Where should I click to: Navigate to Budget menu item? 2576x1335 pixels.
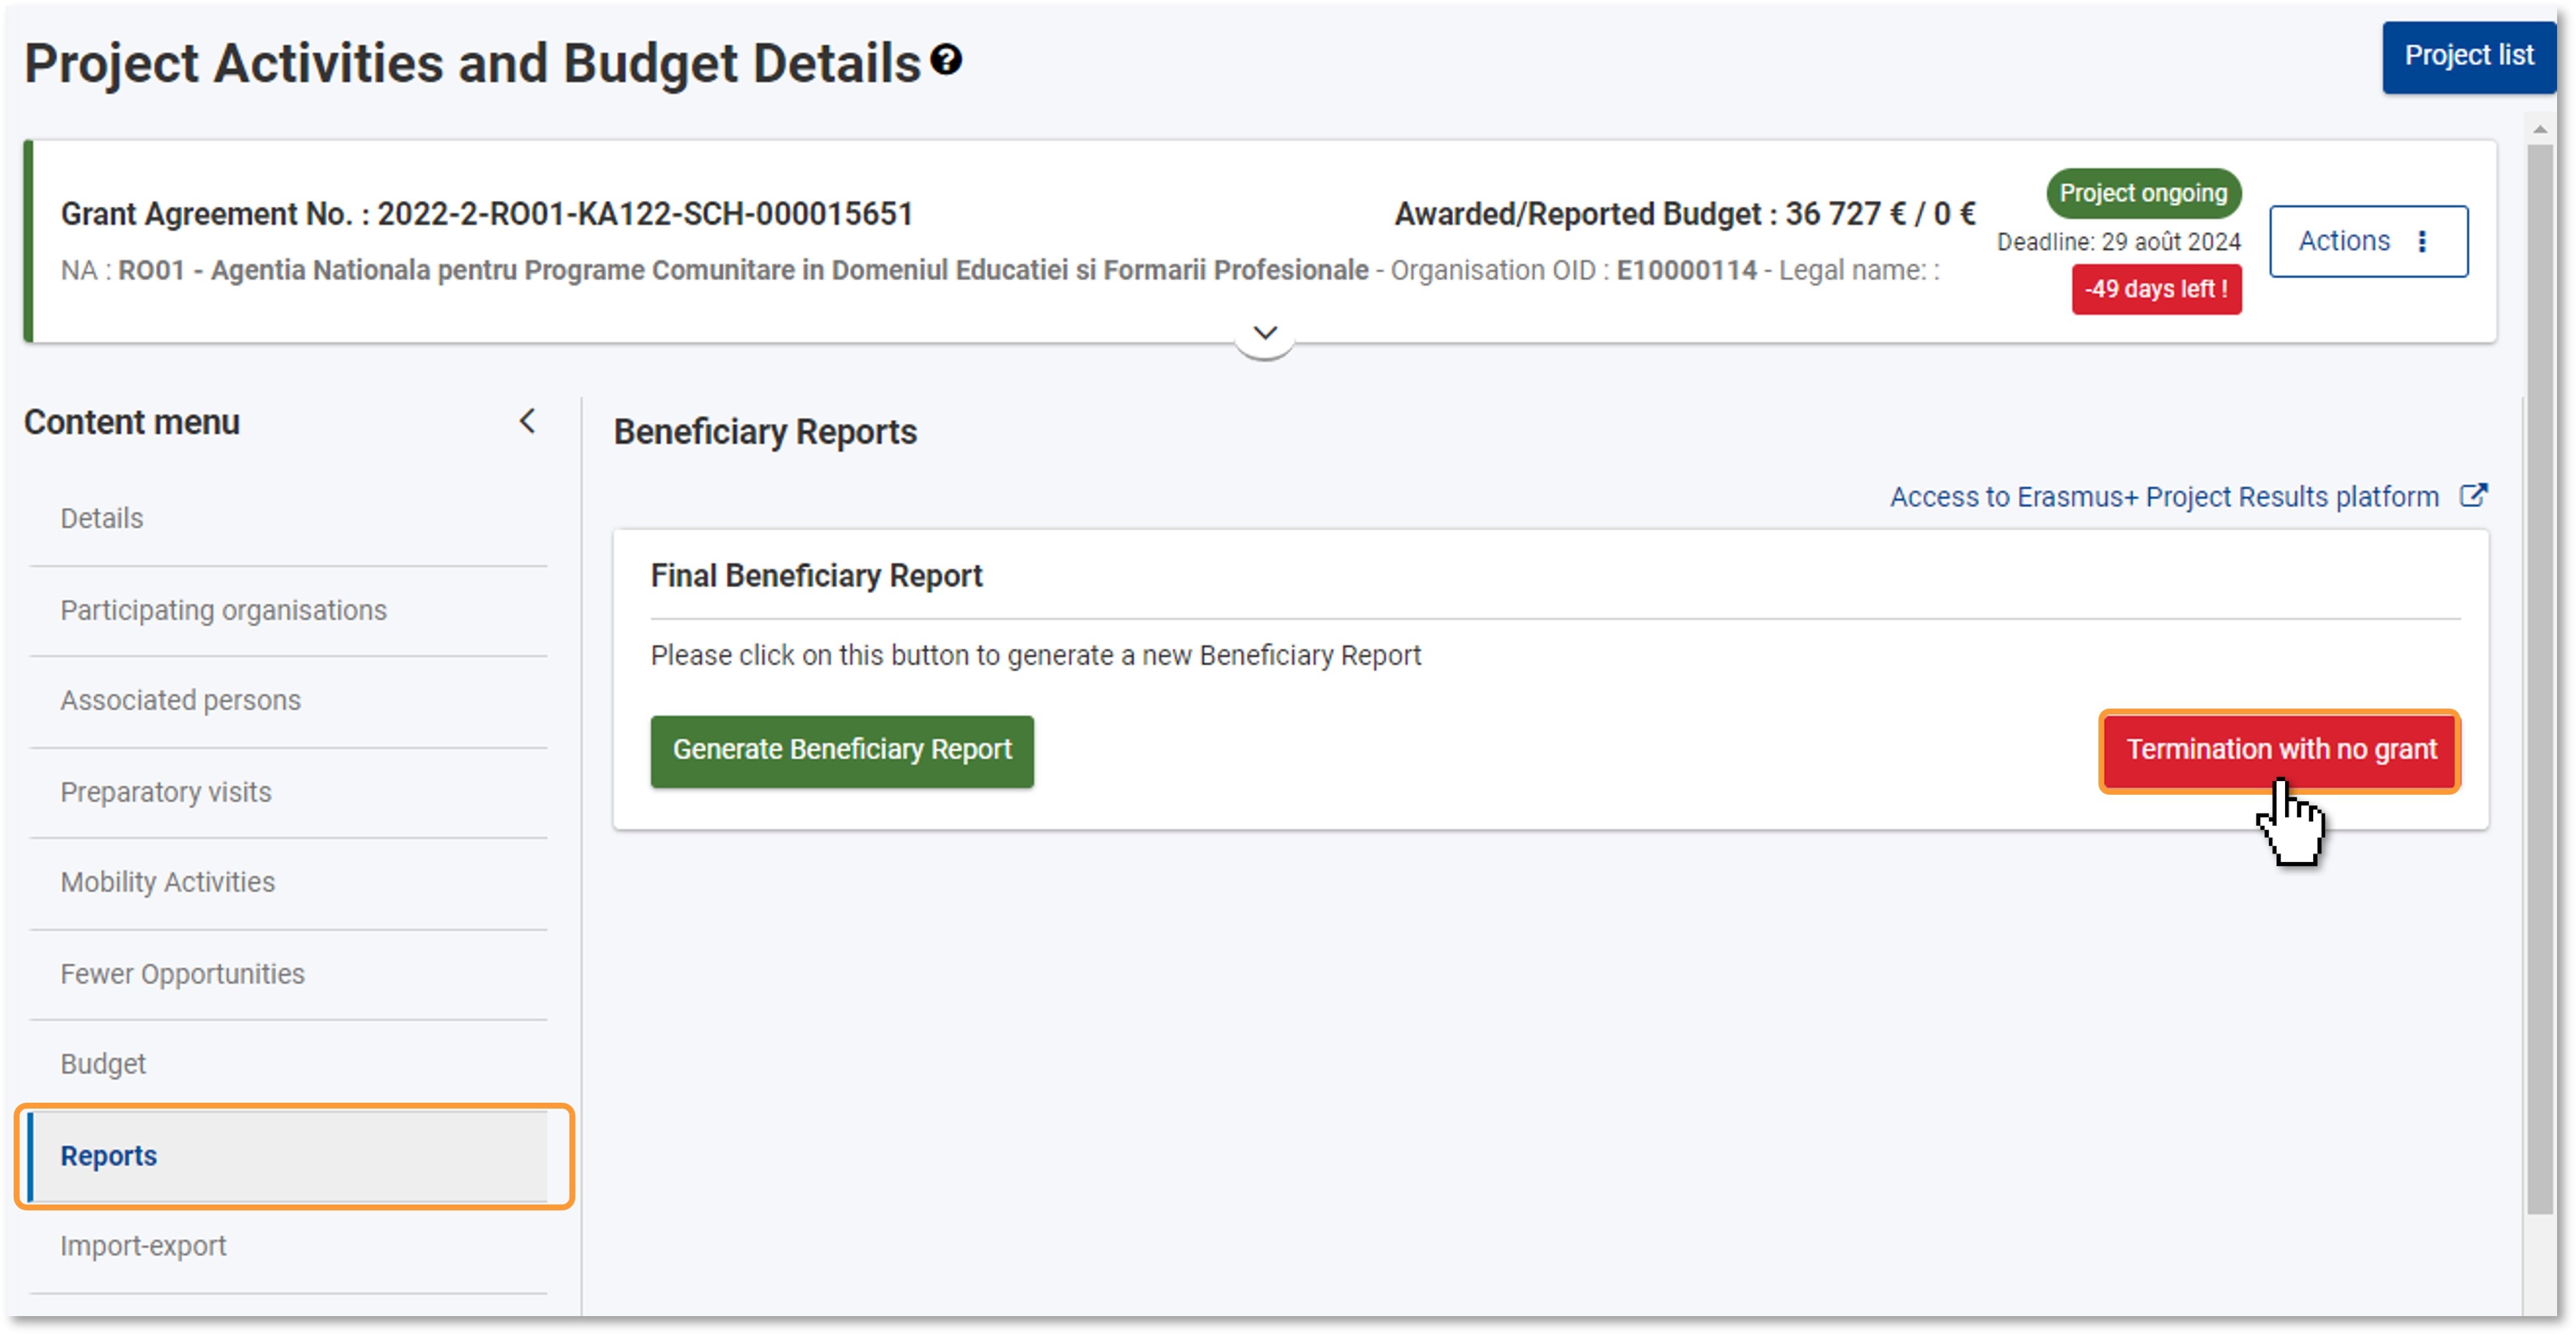[x=103, y=1064]
